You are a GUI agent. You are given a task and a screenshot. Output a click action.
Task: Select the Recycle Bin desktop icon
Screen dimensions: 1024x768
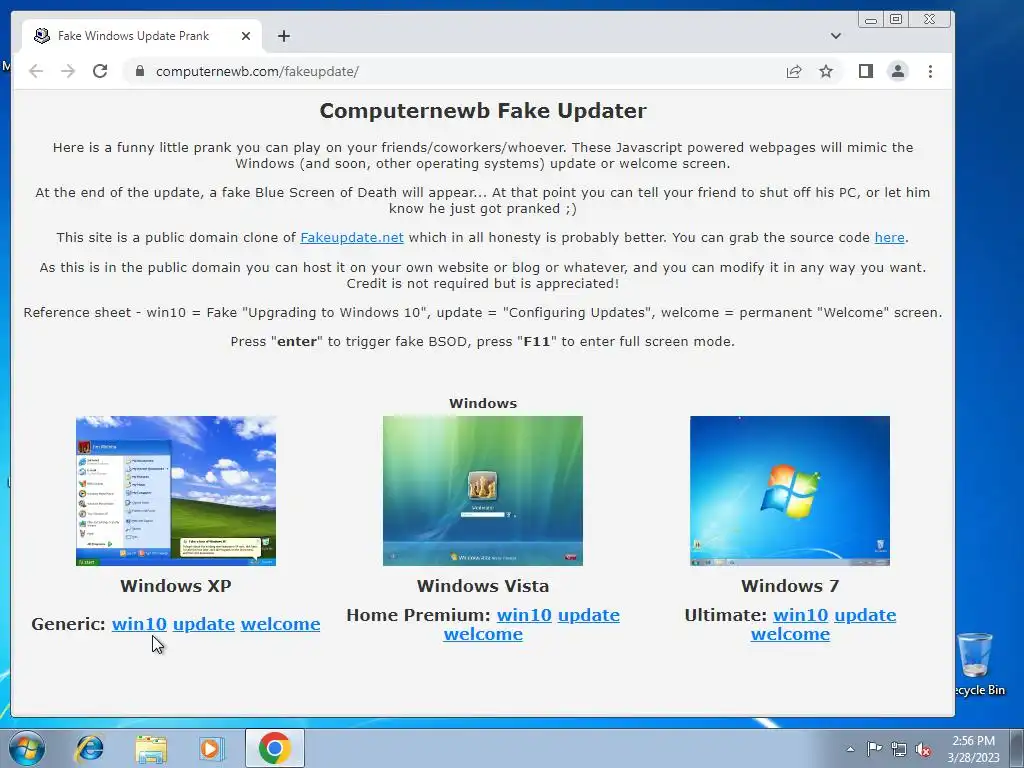pyautogui.click(x=978, y=664)
